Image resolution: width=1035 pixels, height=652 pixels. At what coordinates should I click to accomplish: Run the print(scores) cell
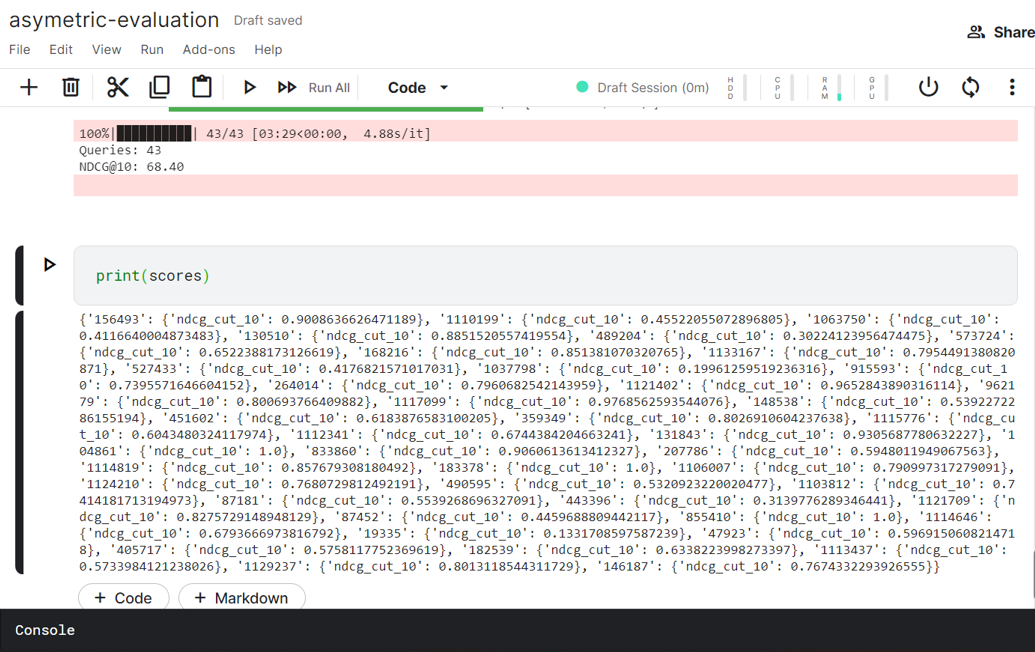pyautogui.click(x=50, y=264)
